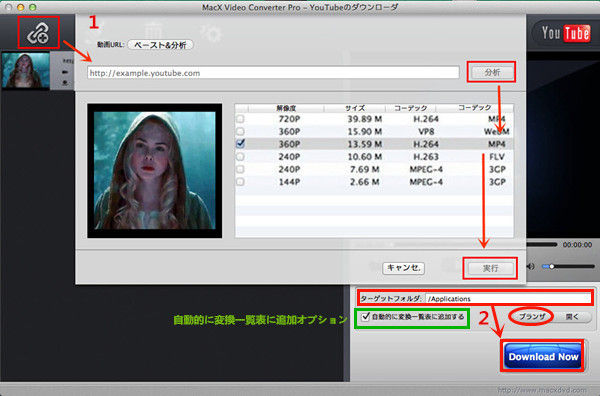
Task: Click the サイズ column header
Action: coord(355,108)
